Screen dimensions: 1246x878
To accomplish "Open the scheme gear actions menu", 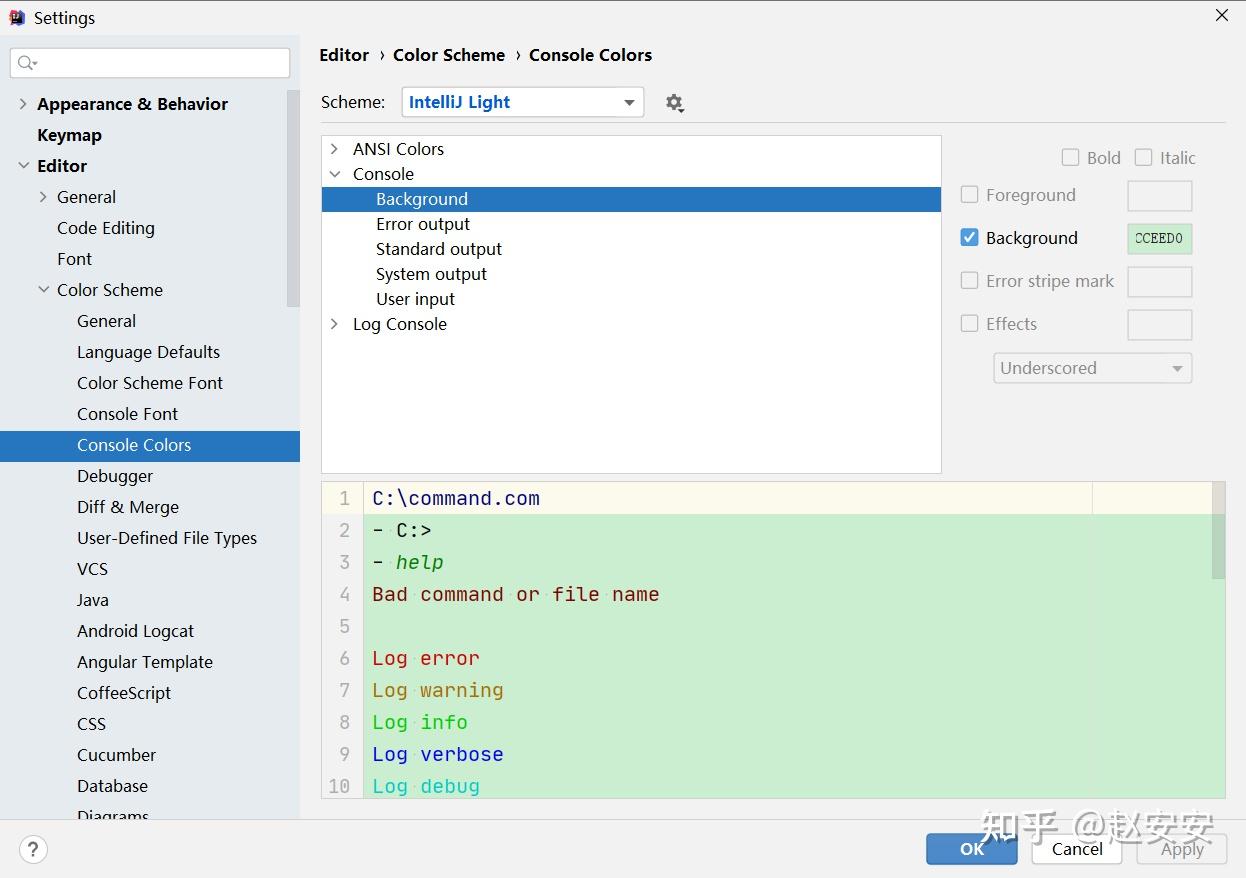I will [x=674, y=103].
